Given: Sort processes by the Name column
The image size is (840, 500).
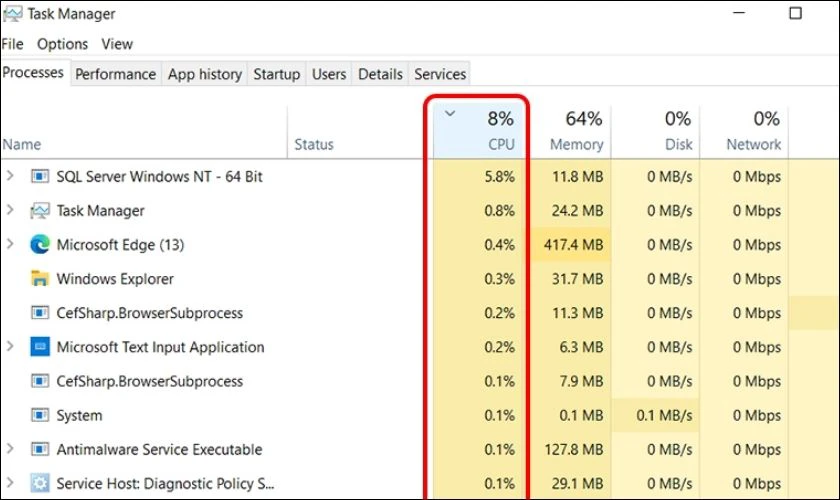Looking at the screenshot, I should pos(144,132).
